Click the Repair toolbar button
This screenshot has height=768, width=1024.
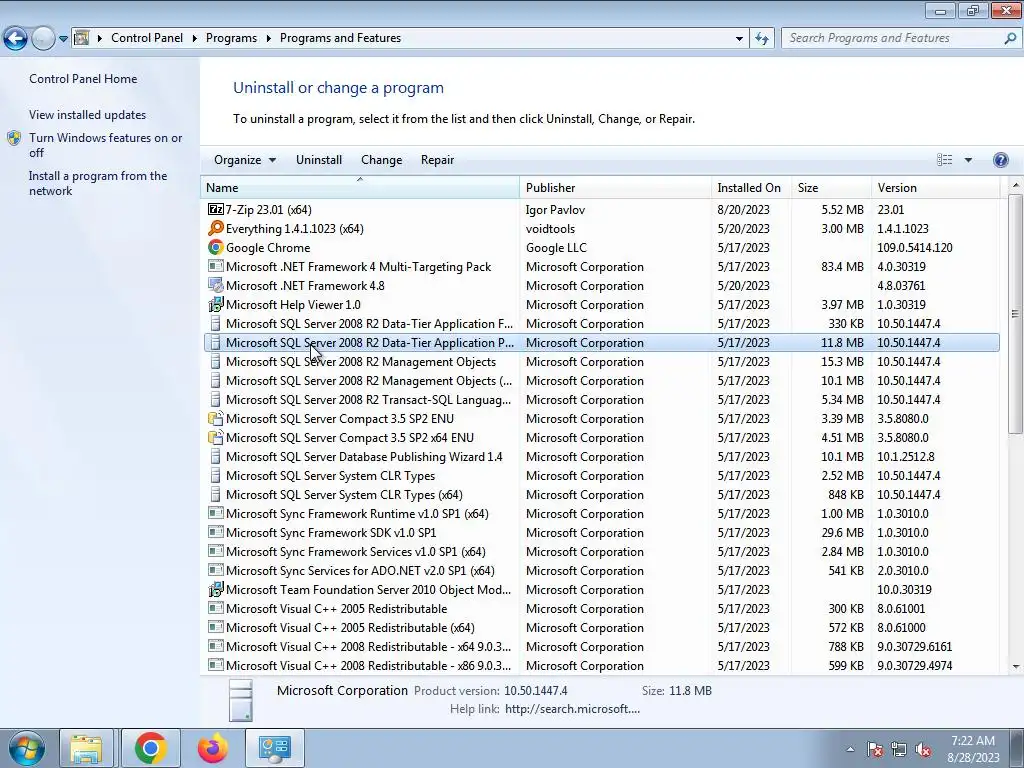[x=438, y=160]
